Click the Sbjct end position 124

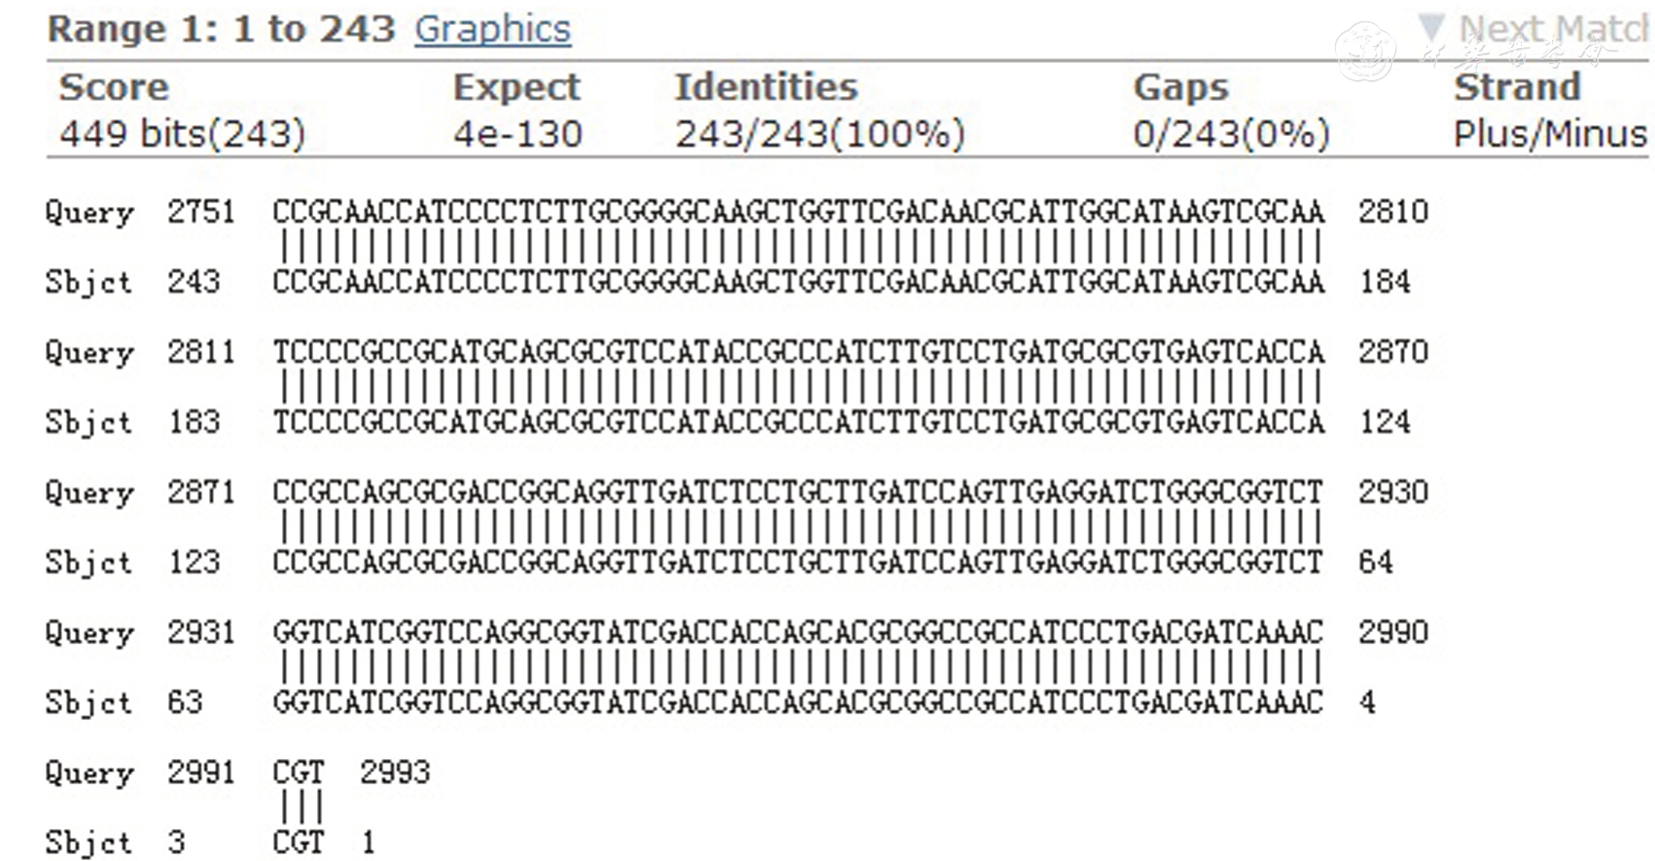(1384, 422)
